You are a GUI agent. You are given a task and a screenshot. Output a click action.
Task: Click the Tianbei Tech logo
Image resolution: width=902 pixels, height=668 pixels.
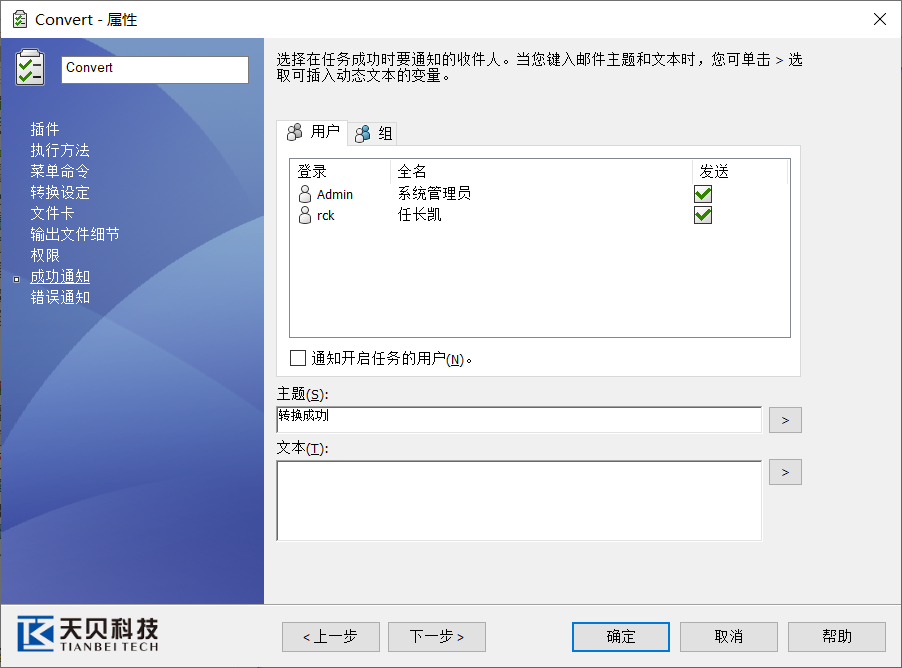[88, 635]
